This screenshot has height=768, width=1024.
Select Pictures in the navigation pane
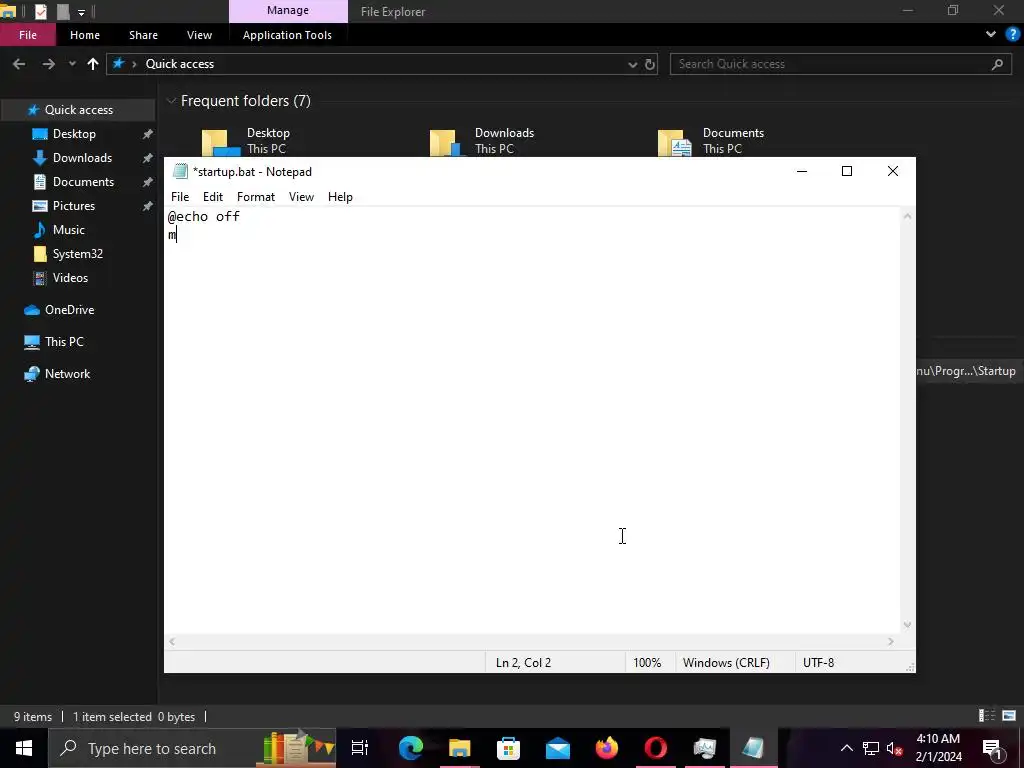(74, 206)
